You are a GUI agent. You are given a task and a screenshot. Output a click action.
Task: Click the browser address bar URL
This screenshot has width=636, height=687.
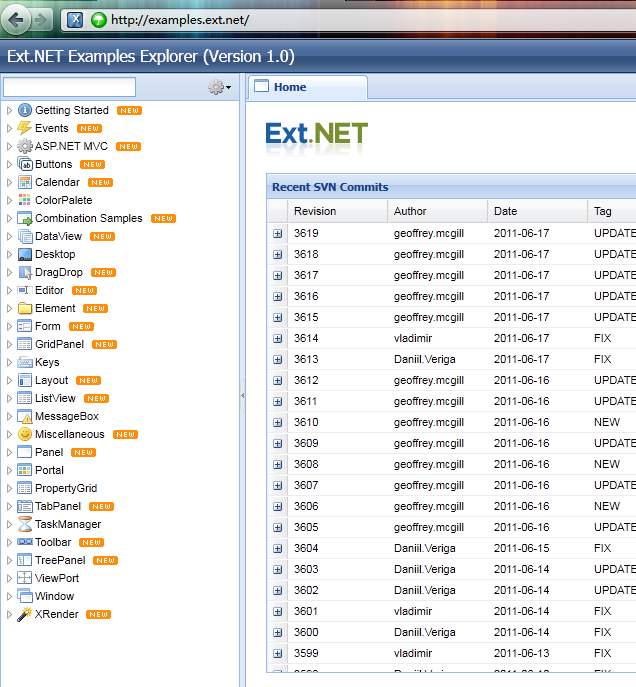click(x=180, y=20)
